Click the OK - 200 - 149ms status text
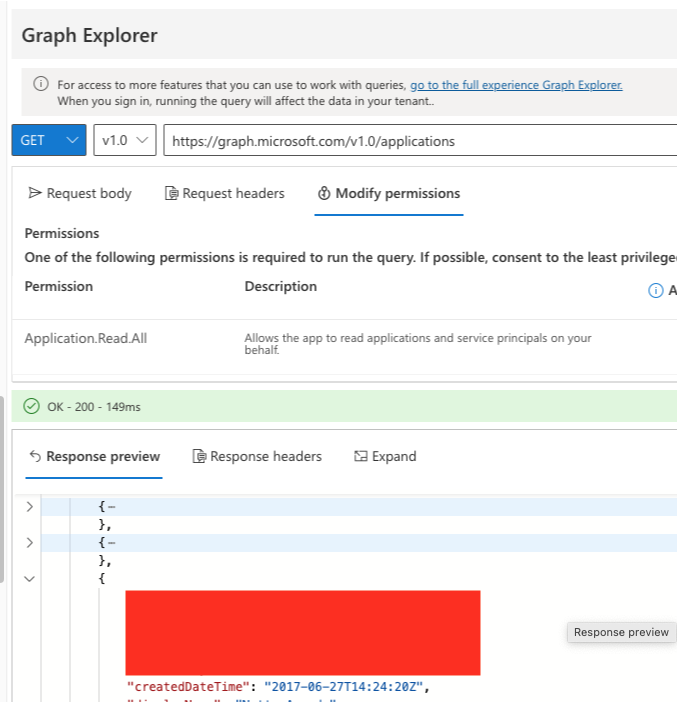 (x=94, y=407)
